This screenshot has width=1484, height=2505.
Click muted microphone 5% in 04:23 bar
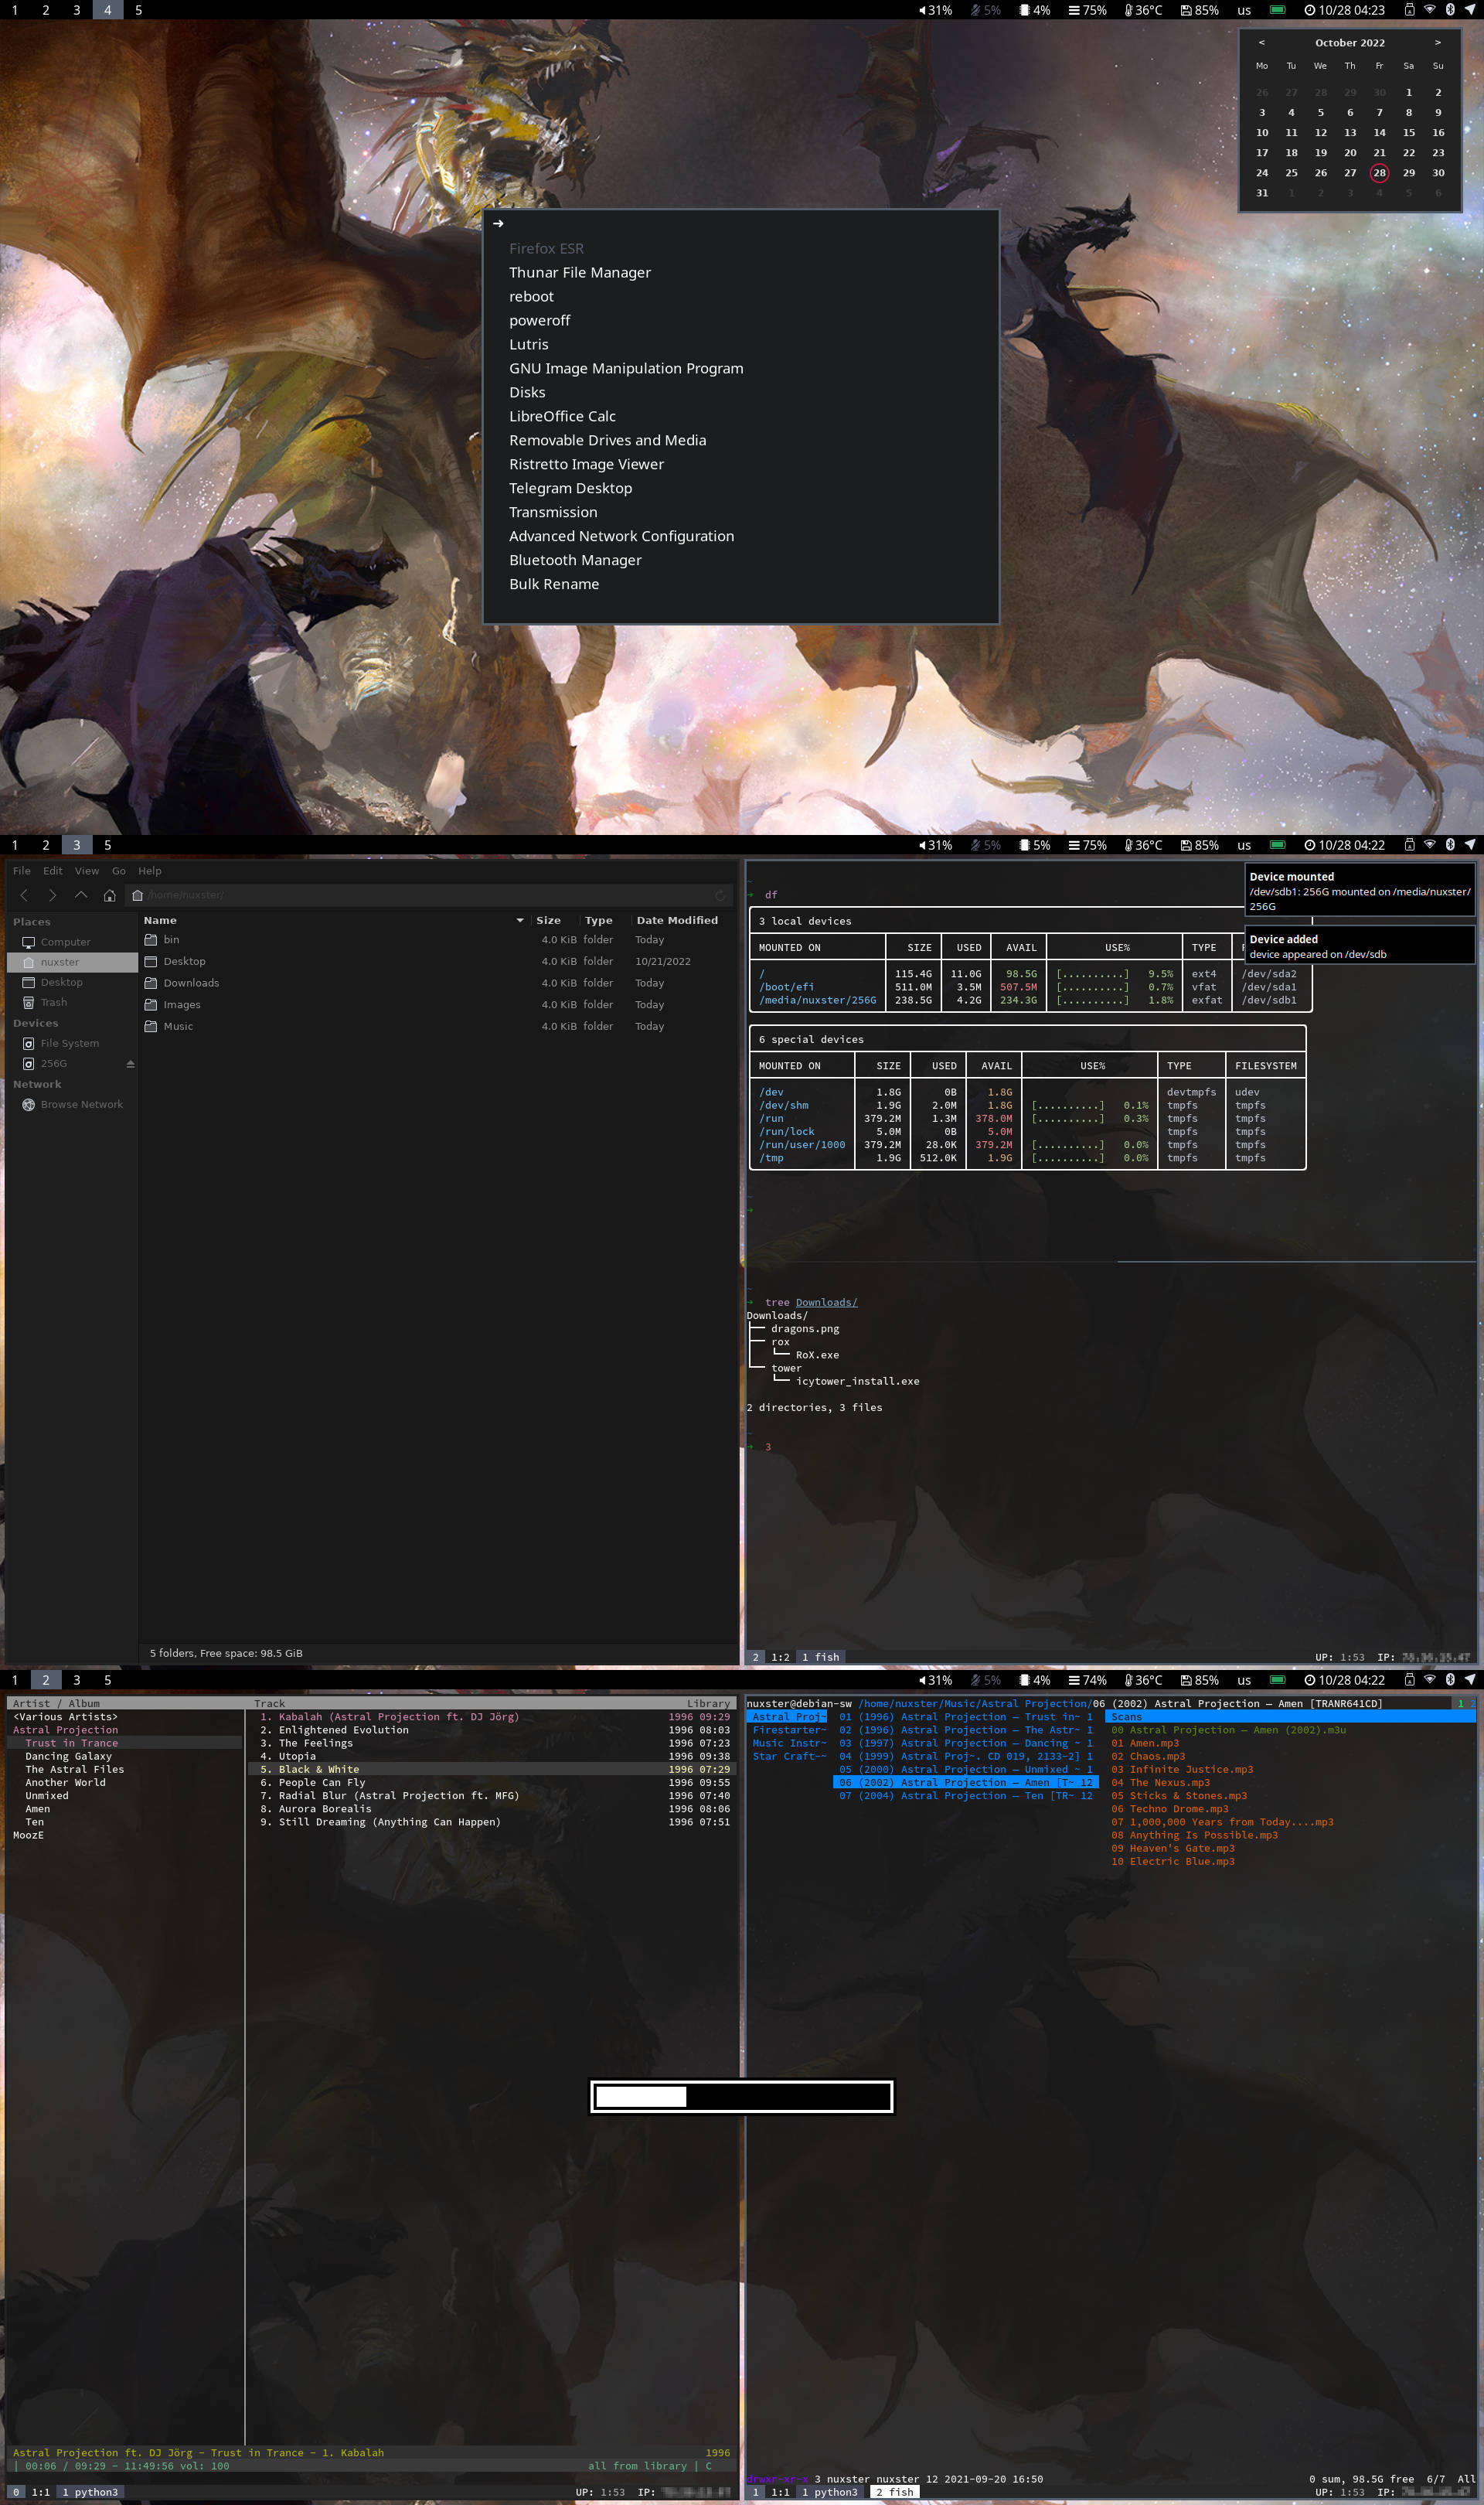[986, 10]
